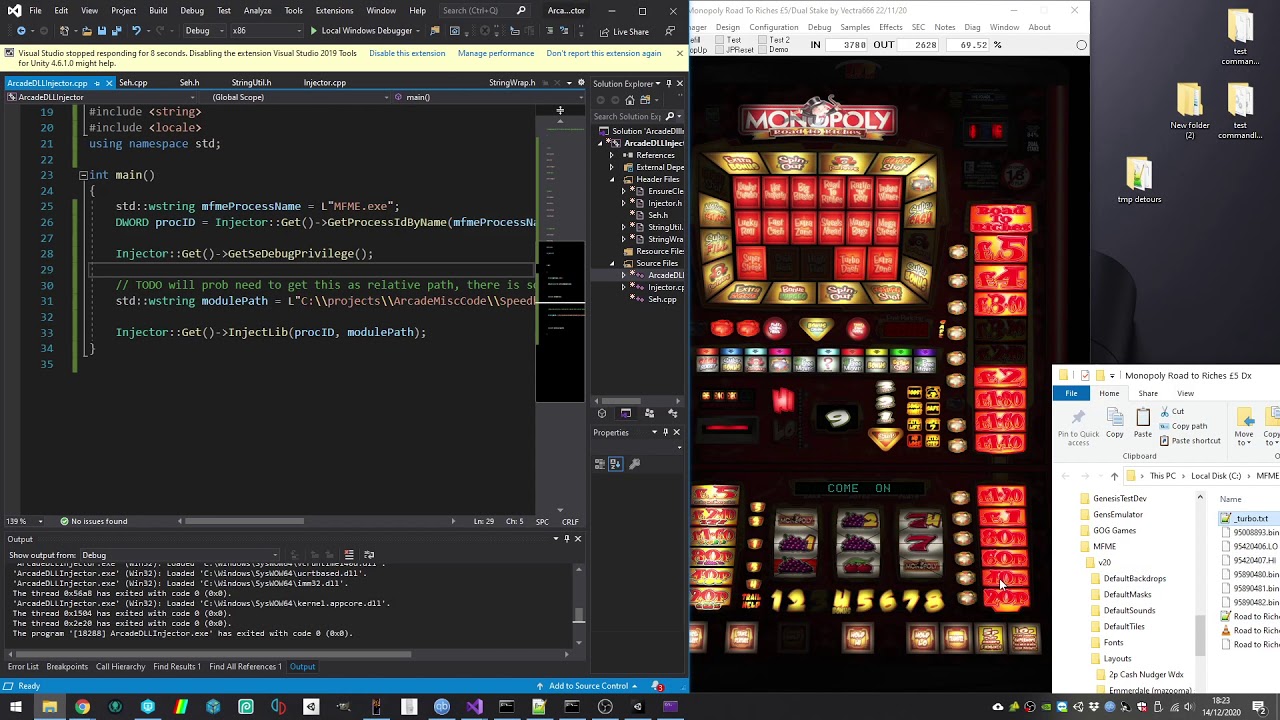This screenshot has width=1280, height=720.
Task: Click the Disable this extension link
Action: click(x=407, y=53)
